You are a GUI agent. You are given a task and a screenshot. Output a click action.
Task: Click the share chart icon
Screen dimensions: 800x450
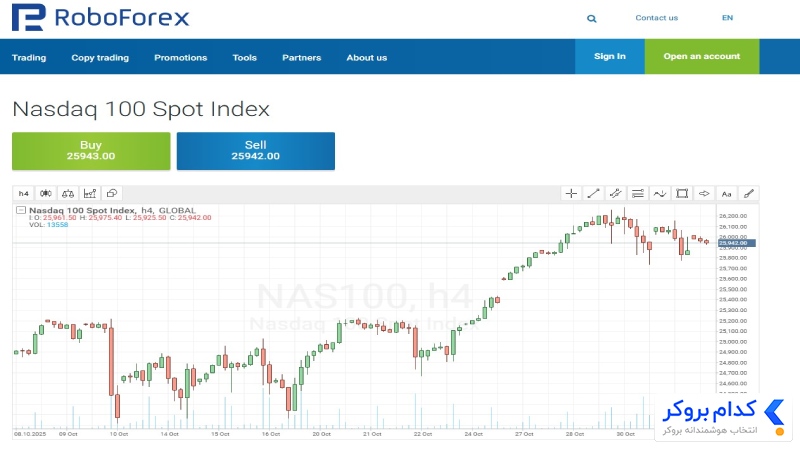112,193
